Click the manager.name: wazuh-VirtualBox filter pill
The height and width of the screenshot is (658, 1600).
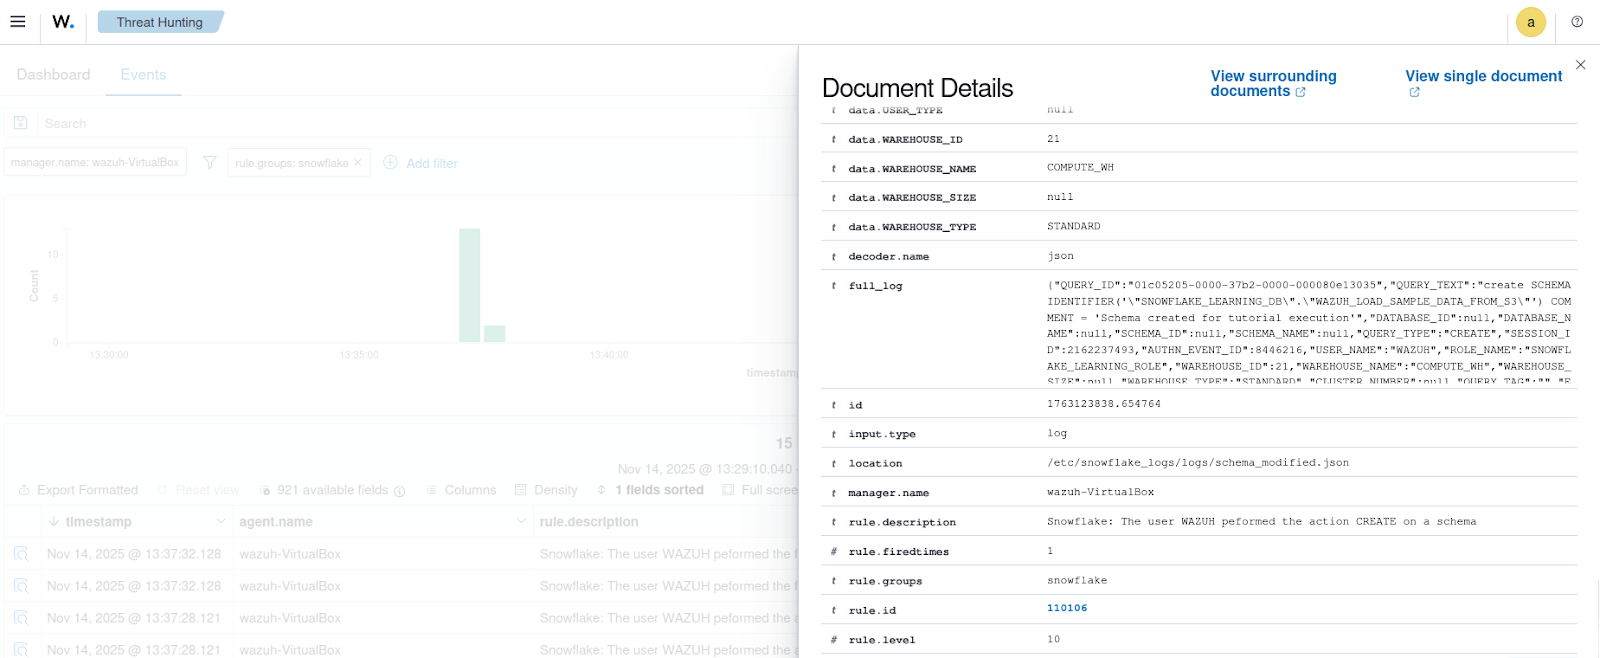tap(95, 162)
